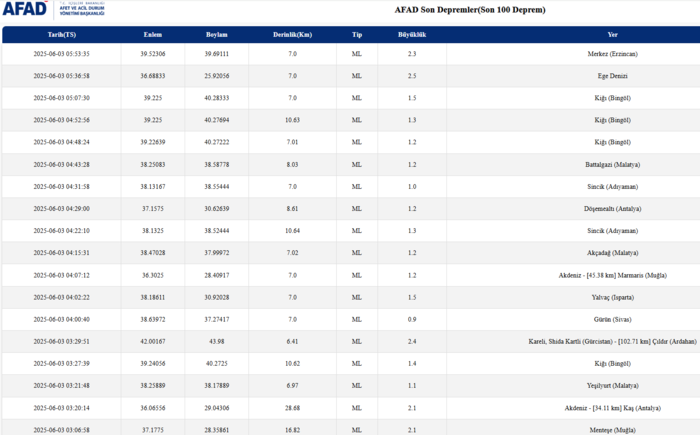
Task: Click depth value 10.63
Action: [292, 120]
